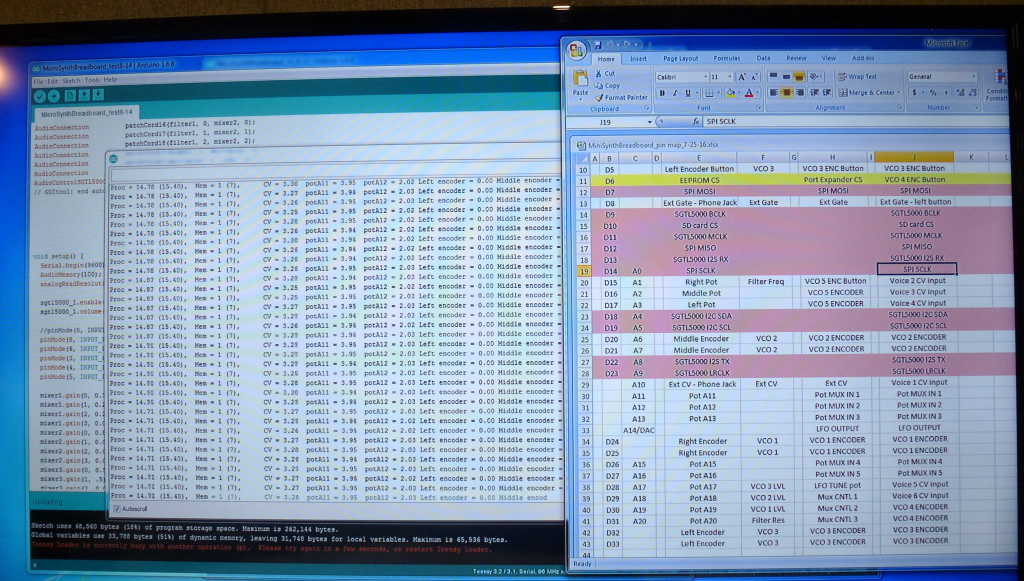Open the Excel Office button
The width and height of the screenshot is (1024, 581).
[x=577, y=50]
